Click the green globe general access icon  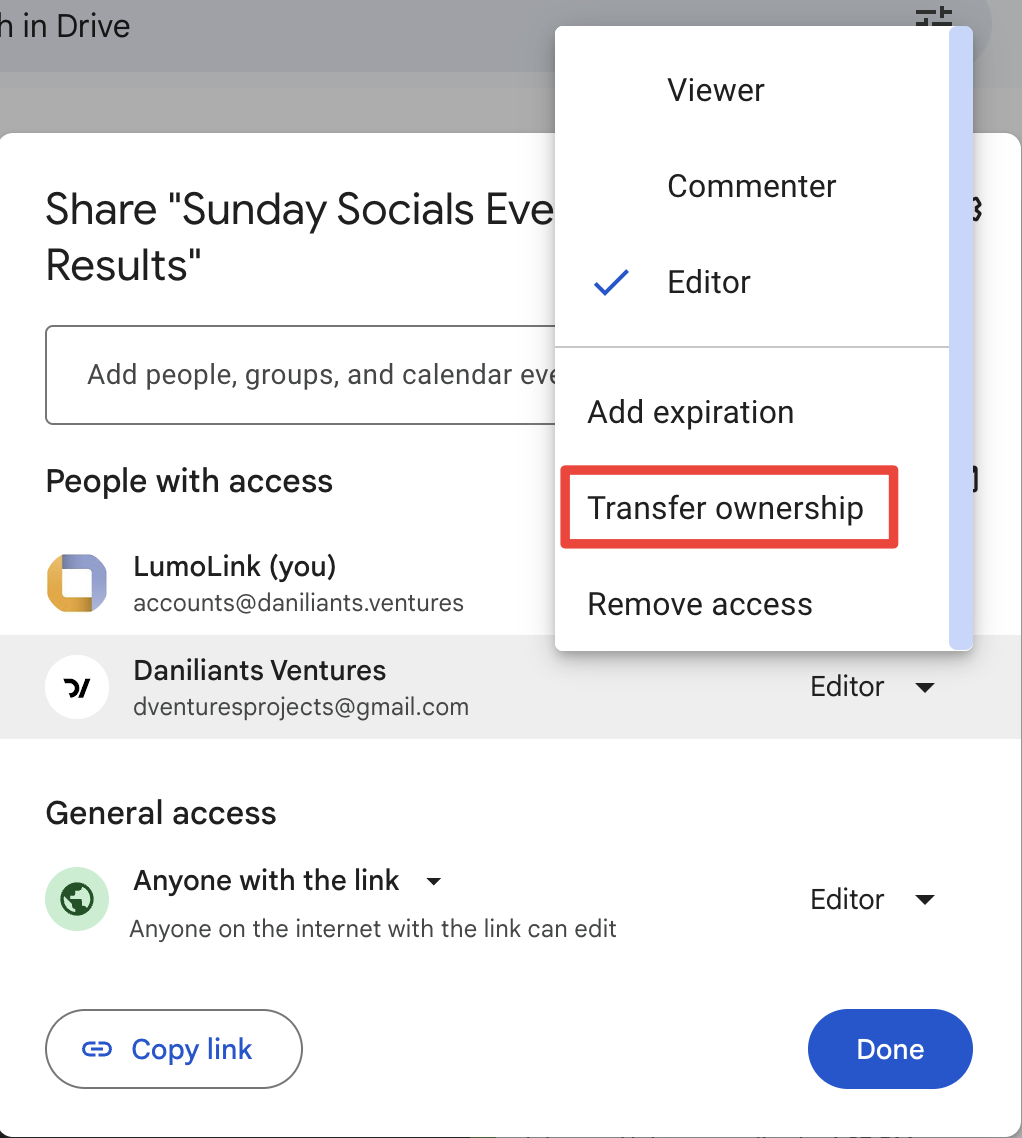coord(77,899)
